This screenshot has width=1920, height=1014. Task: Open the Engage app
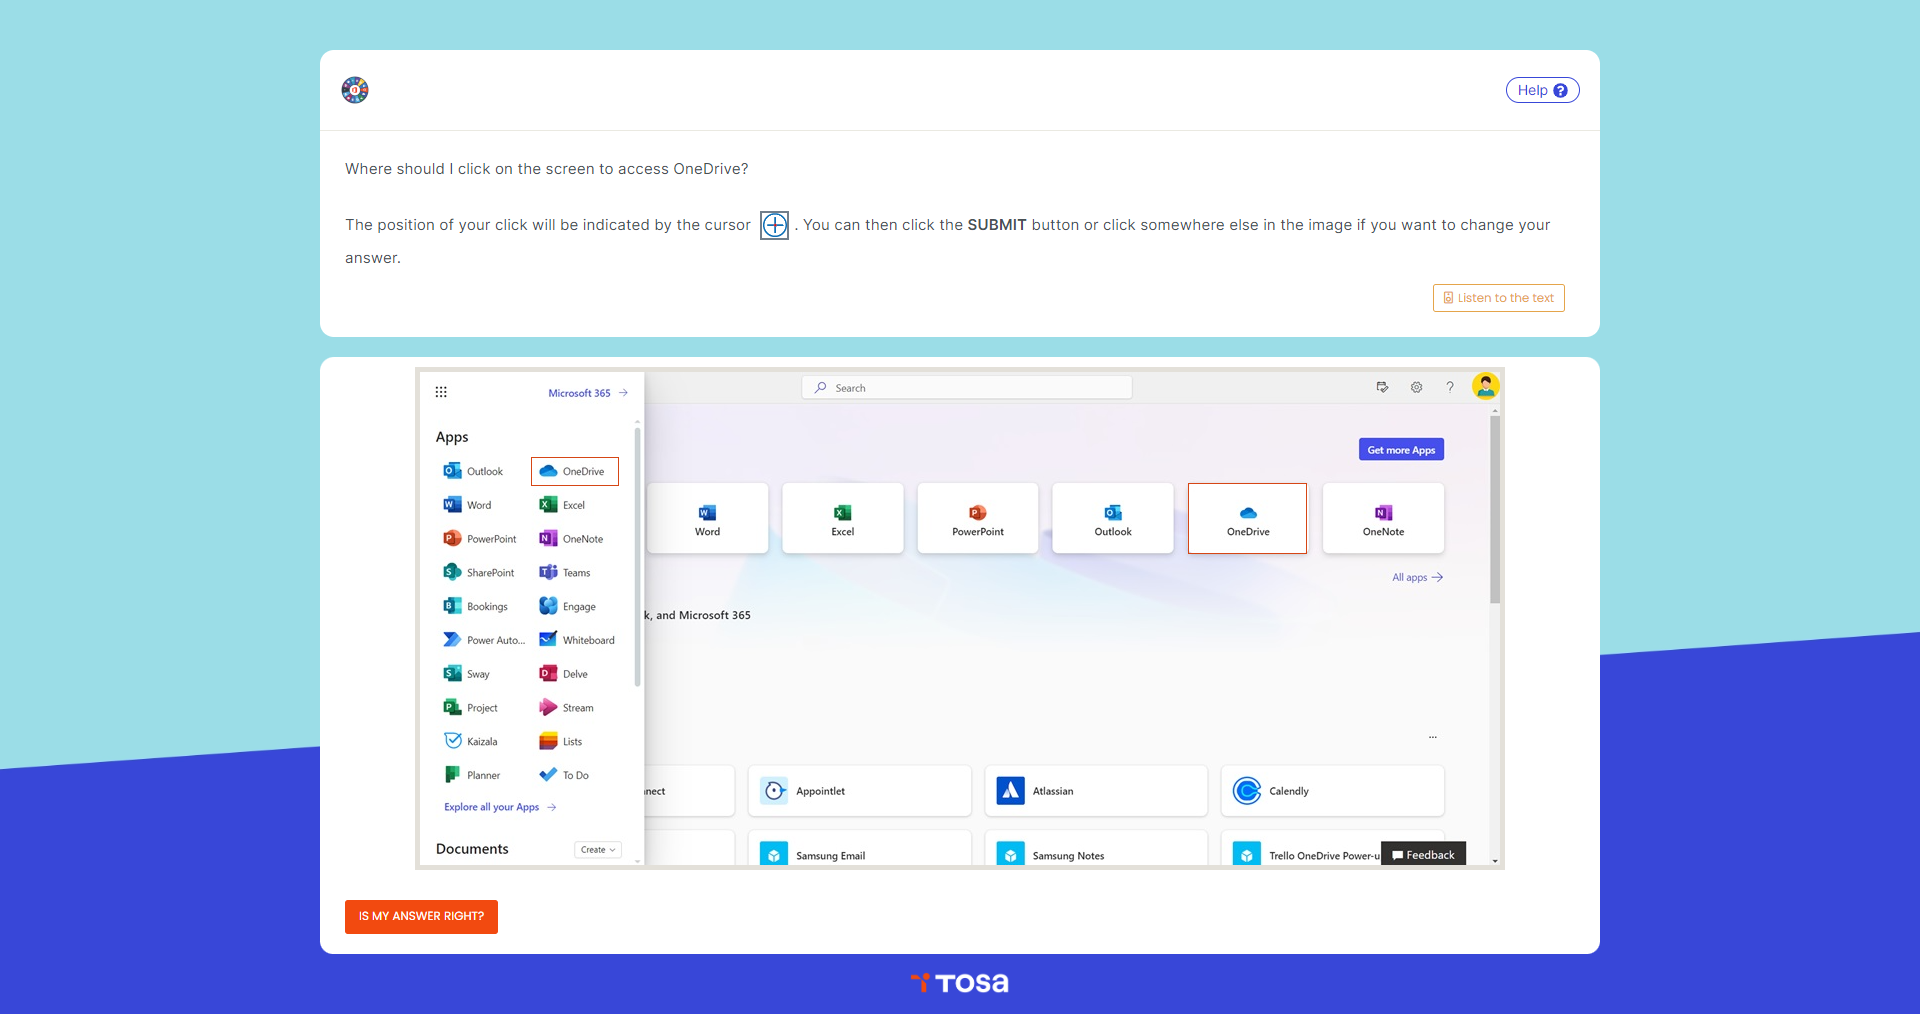pyautogui.click(x=567, y=607)
